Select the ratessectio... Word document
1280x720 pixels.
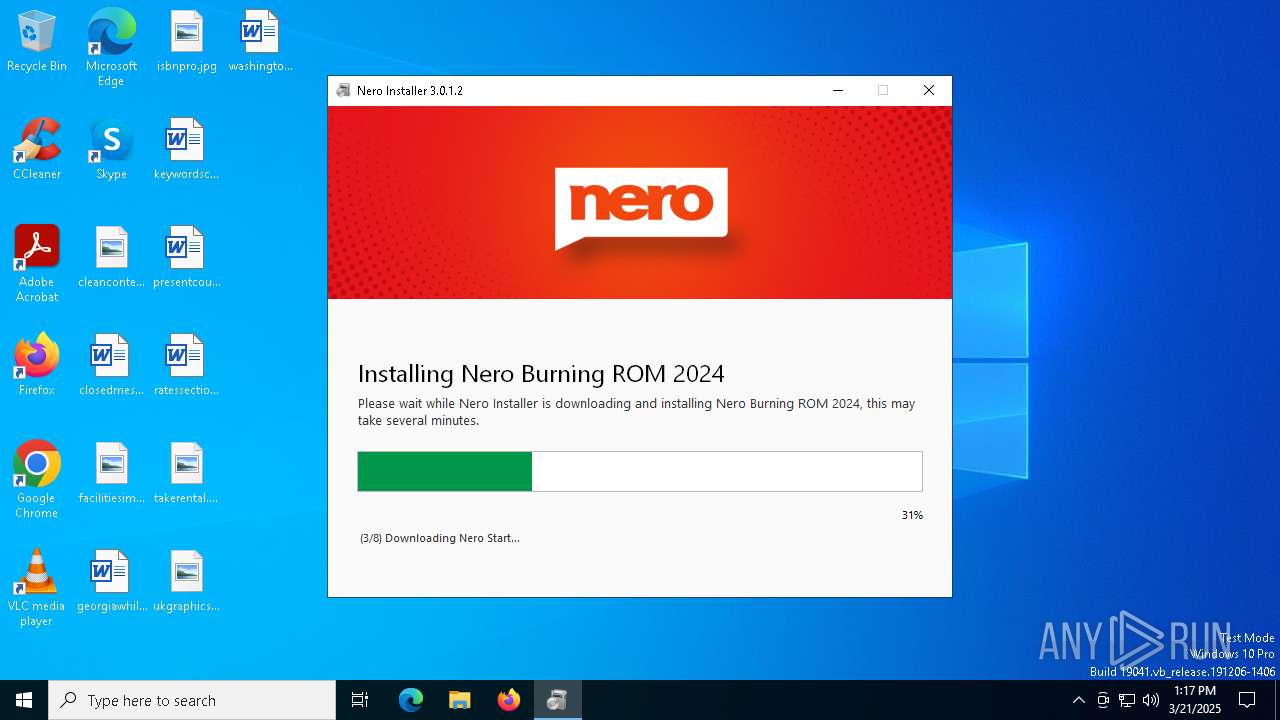(186, 366)
